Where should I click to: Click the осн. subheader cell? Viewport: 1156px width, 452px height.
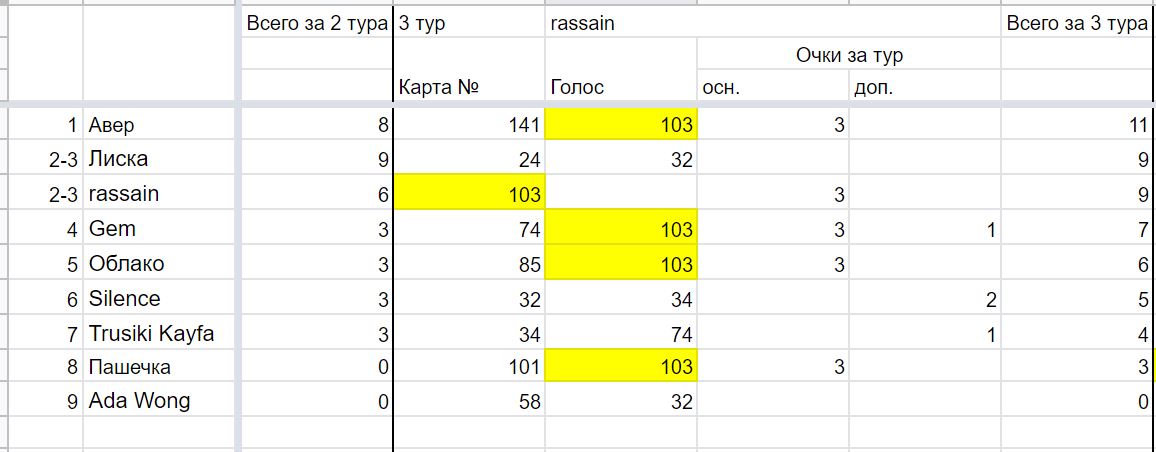[x=773, y=87]
